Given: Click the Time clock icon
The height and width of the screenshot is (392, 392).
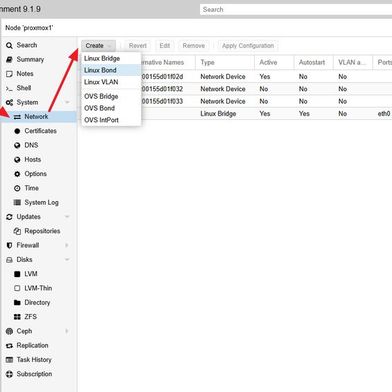Looking at the screenshot, I should [x=17, y=188].
